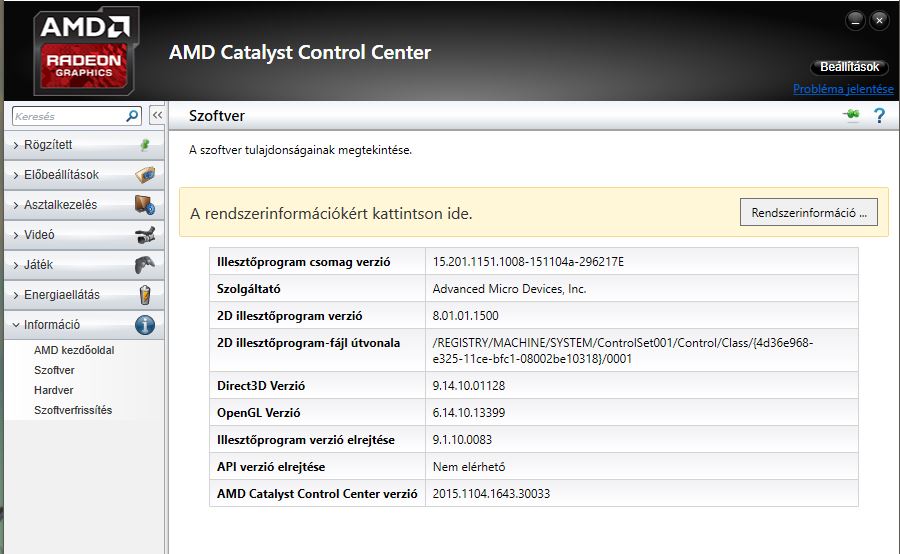Click the AMD Radeon Graphics logo
This screenshot has width=900, height=554.
coord(87,51)
